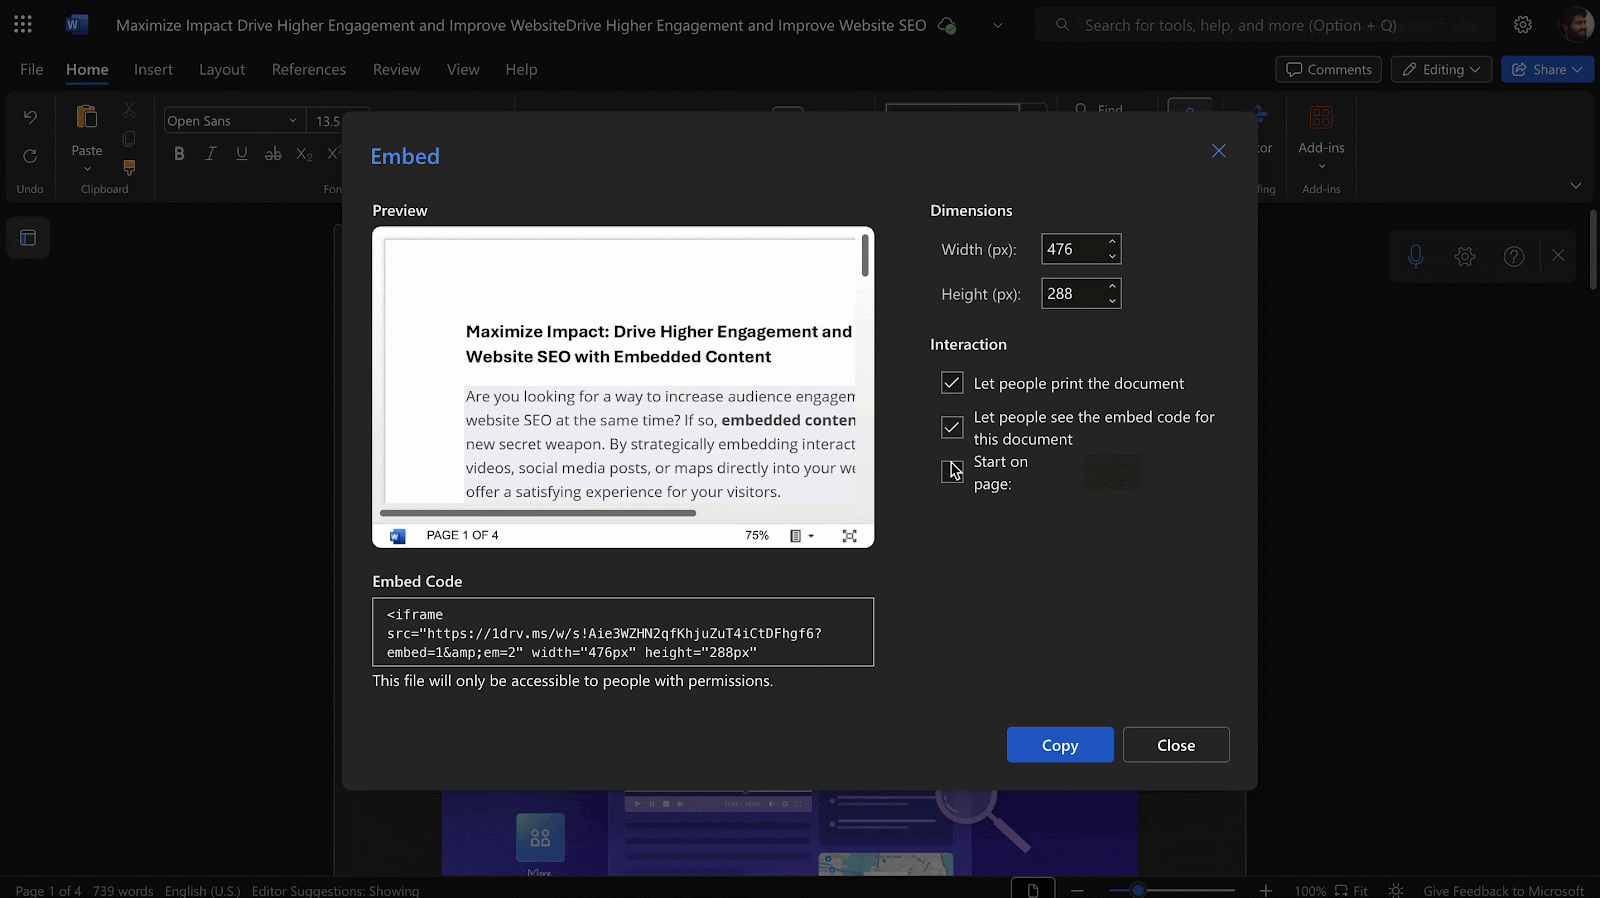This screenshot has height=898, width=1600.
Task: Click the Paste clipboard icon
Action: click(87, 117)
